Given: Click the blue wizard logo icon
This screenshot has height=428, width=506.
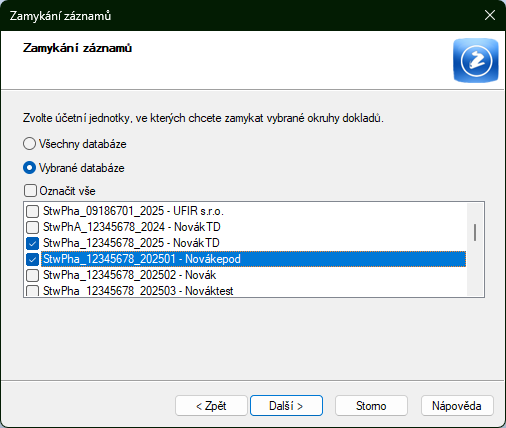Looking at the screenshot, I should [476, 60].
